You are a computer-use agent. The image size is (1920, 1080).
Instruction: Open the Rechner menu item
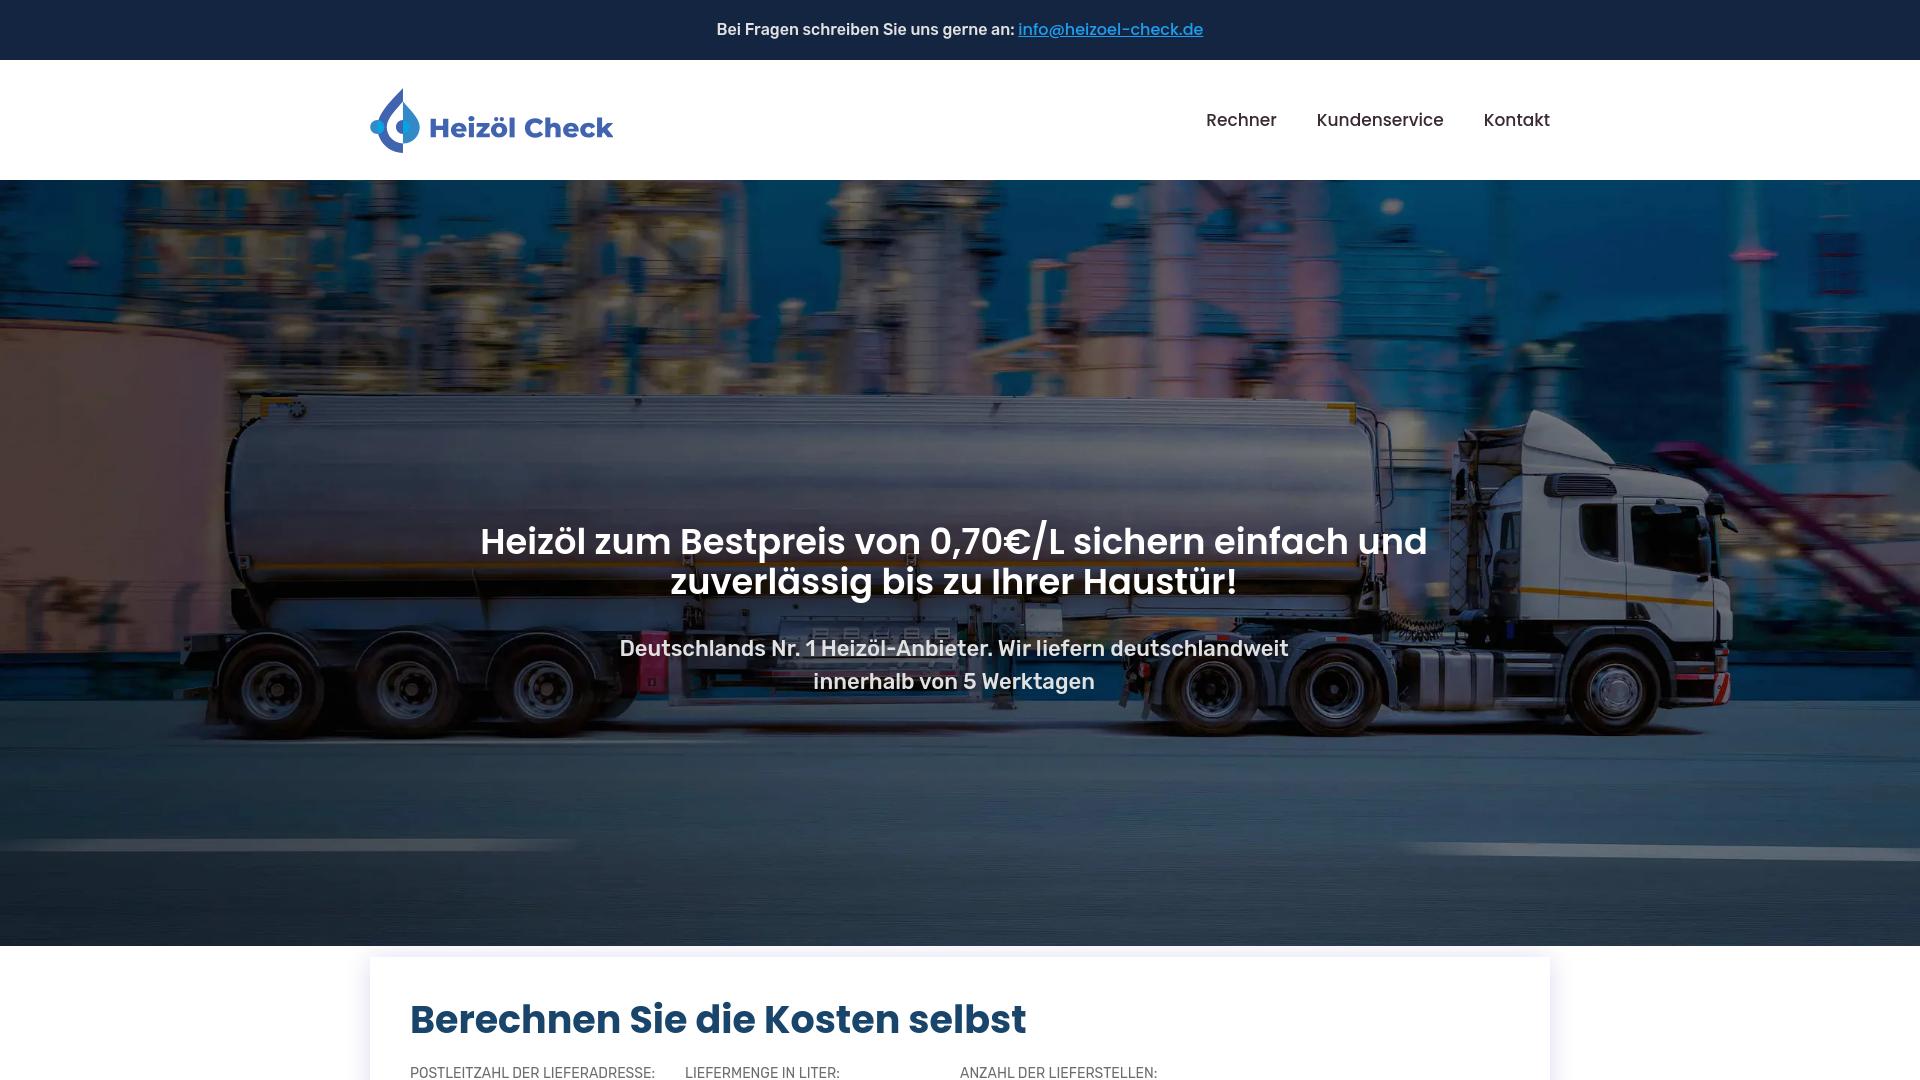pyautogui.click(x=1241, y=120)
